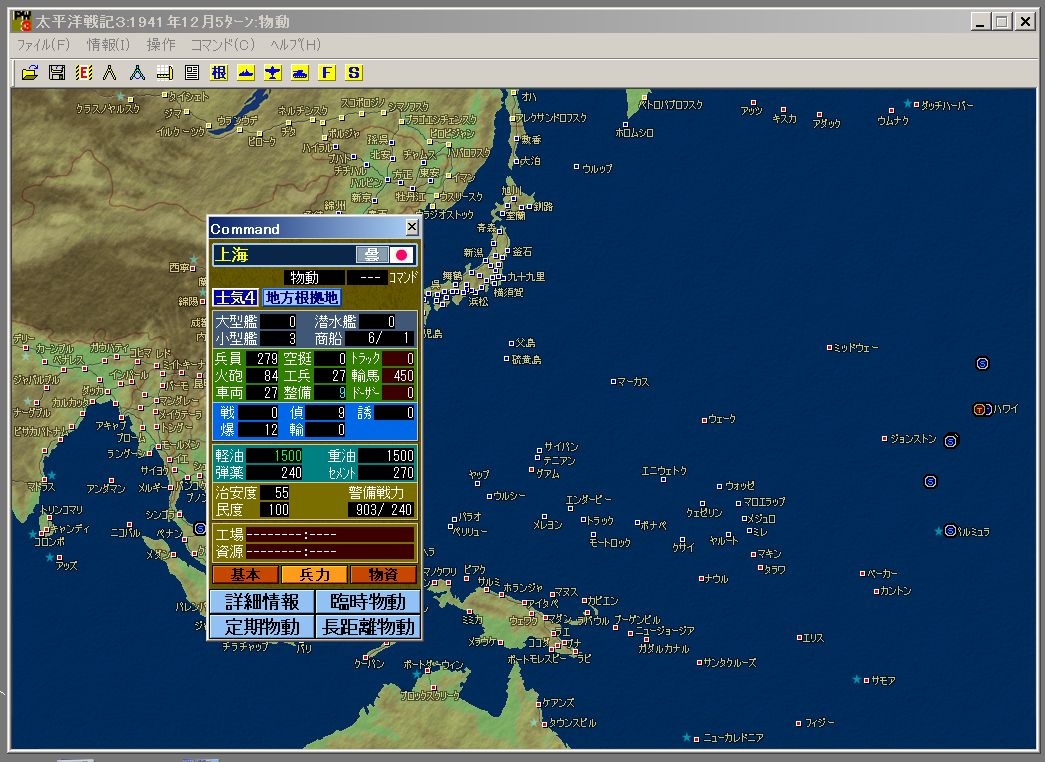Click the 曇 weather indicator beside 上海

pos(371,255)
